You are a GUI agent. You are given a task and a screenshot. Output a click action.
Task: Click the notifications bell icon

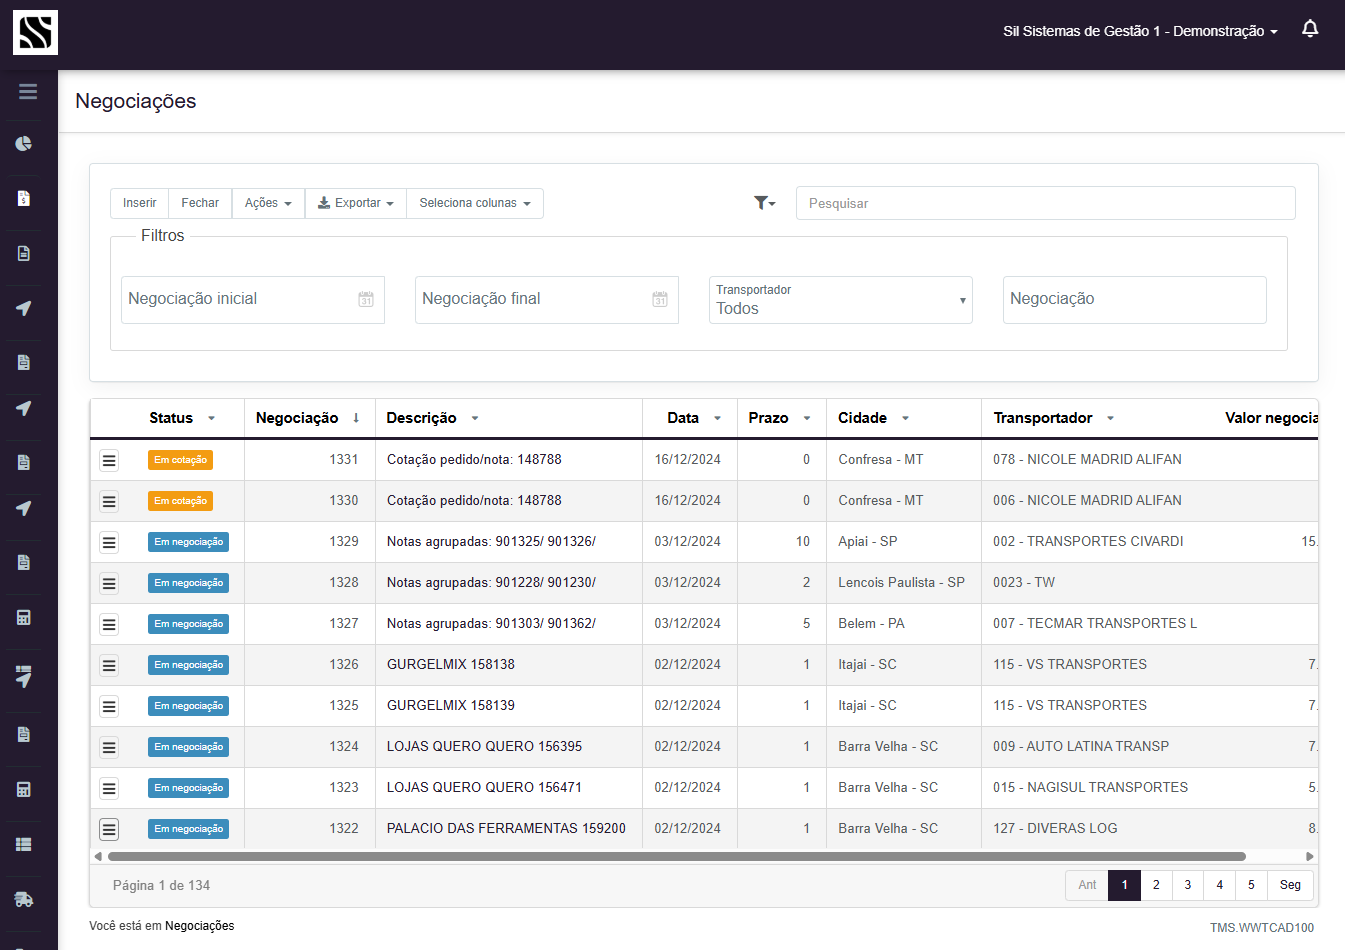(x=1310, y=29)
